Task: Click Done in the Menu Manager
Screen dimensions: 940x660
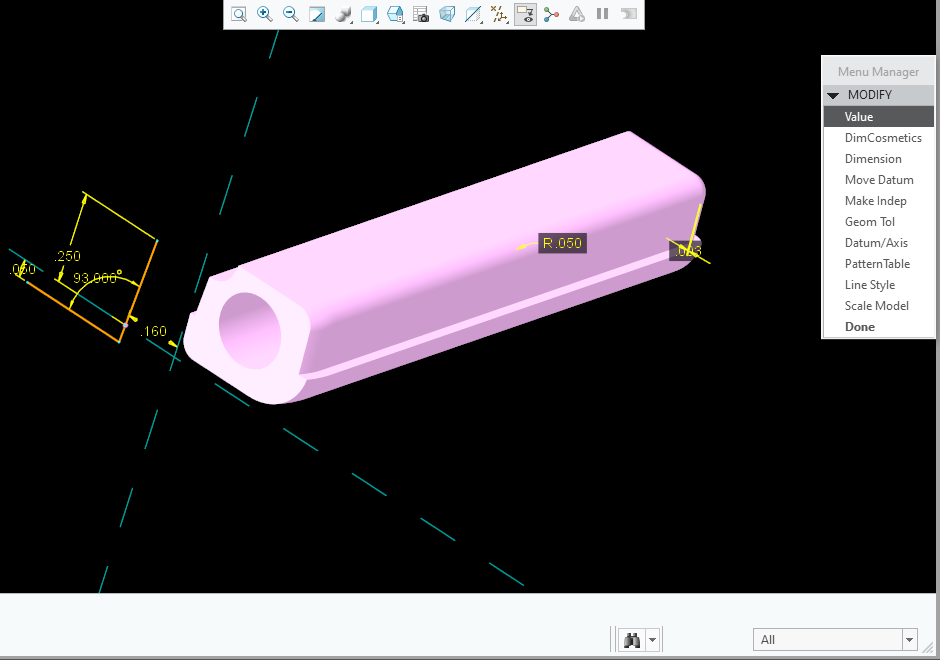Action: [x=878, y=327]
